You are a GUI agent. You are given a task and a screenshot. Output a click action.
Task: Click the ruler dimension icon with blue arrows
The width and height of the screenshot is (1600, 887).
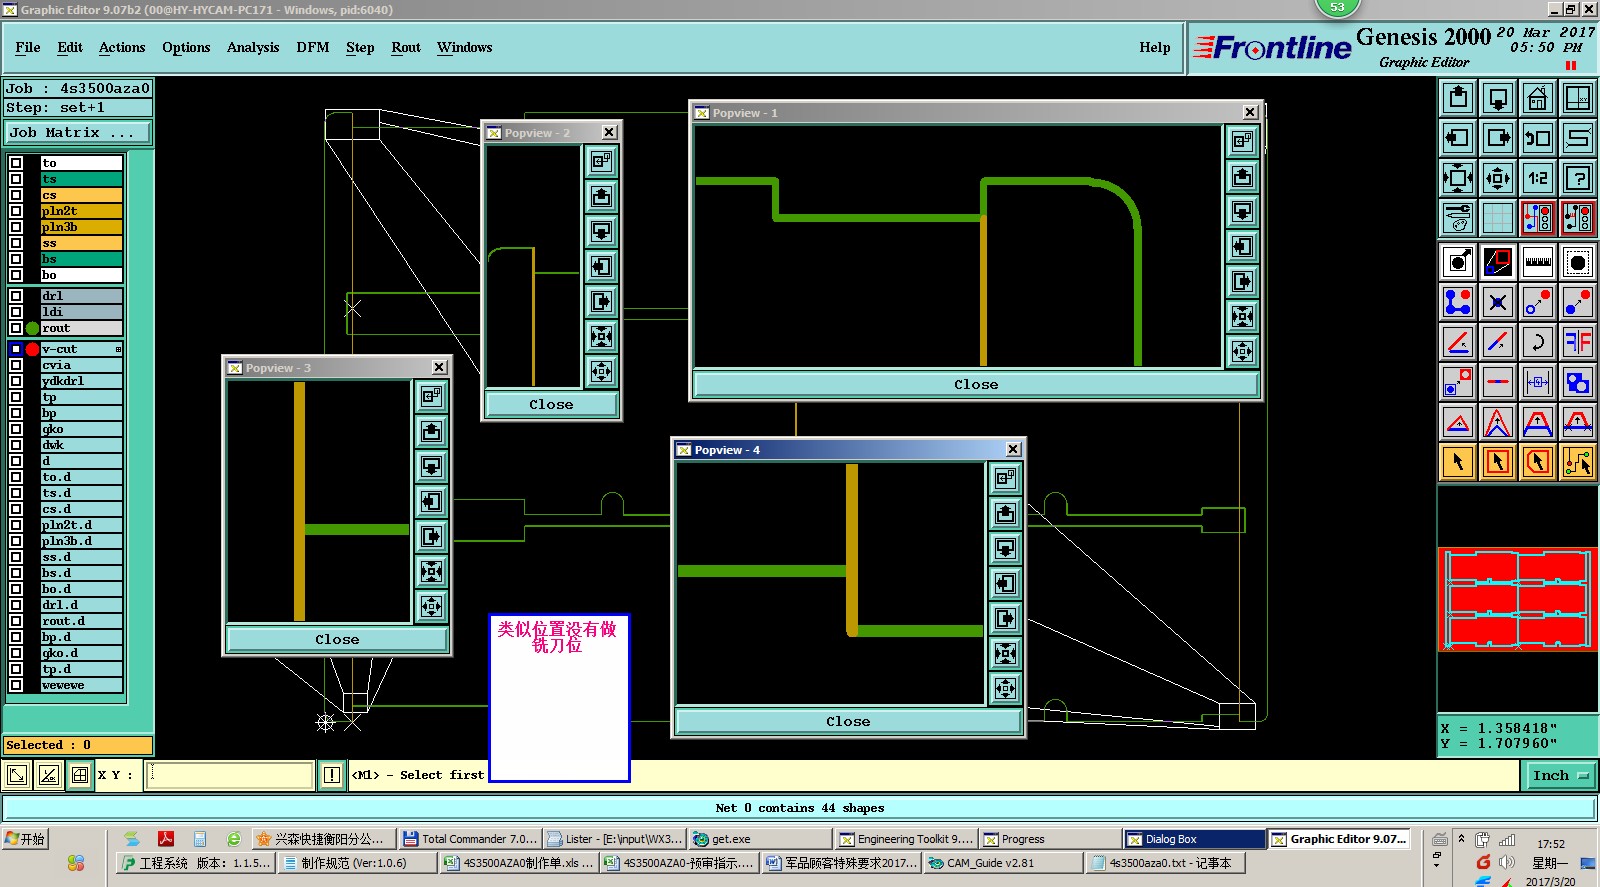[1538, 382]
